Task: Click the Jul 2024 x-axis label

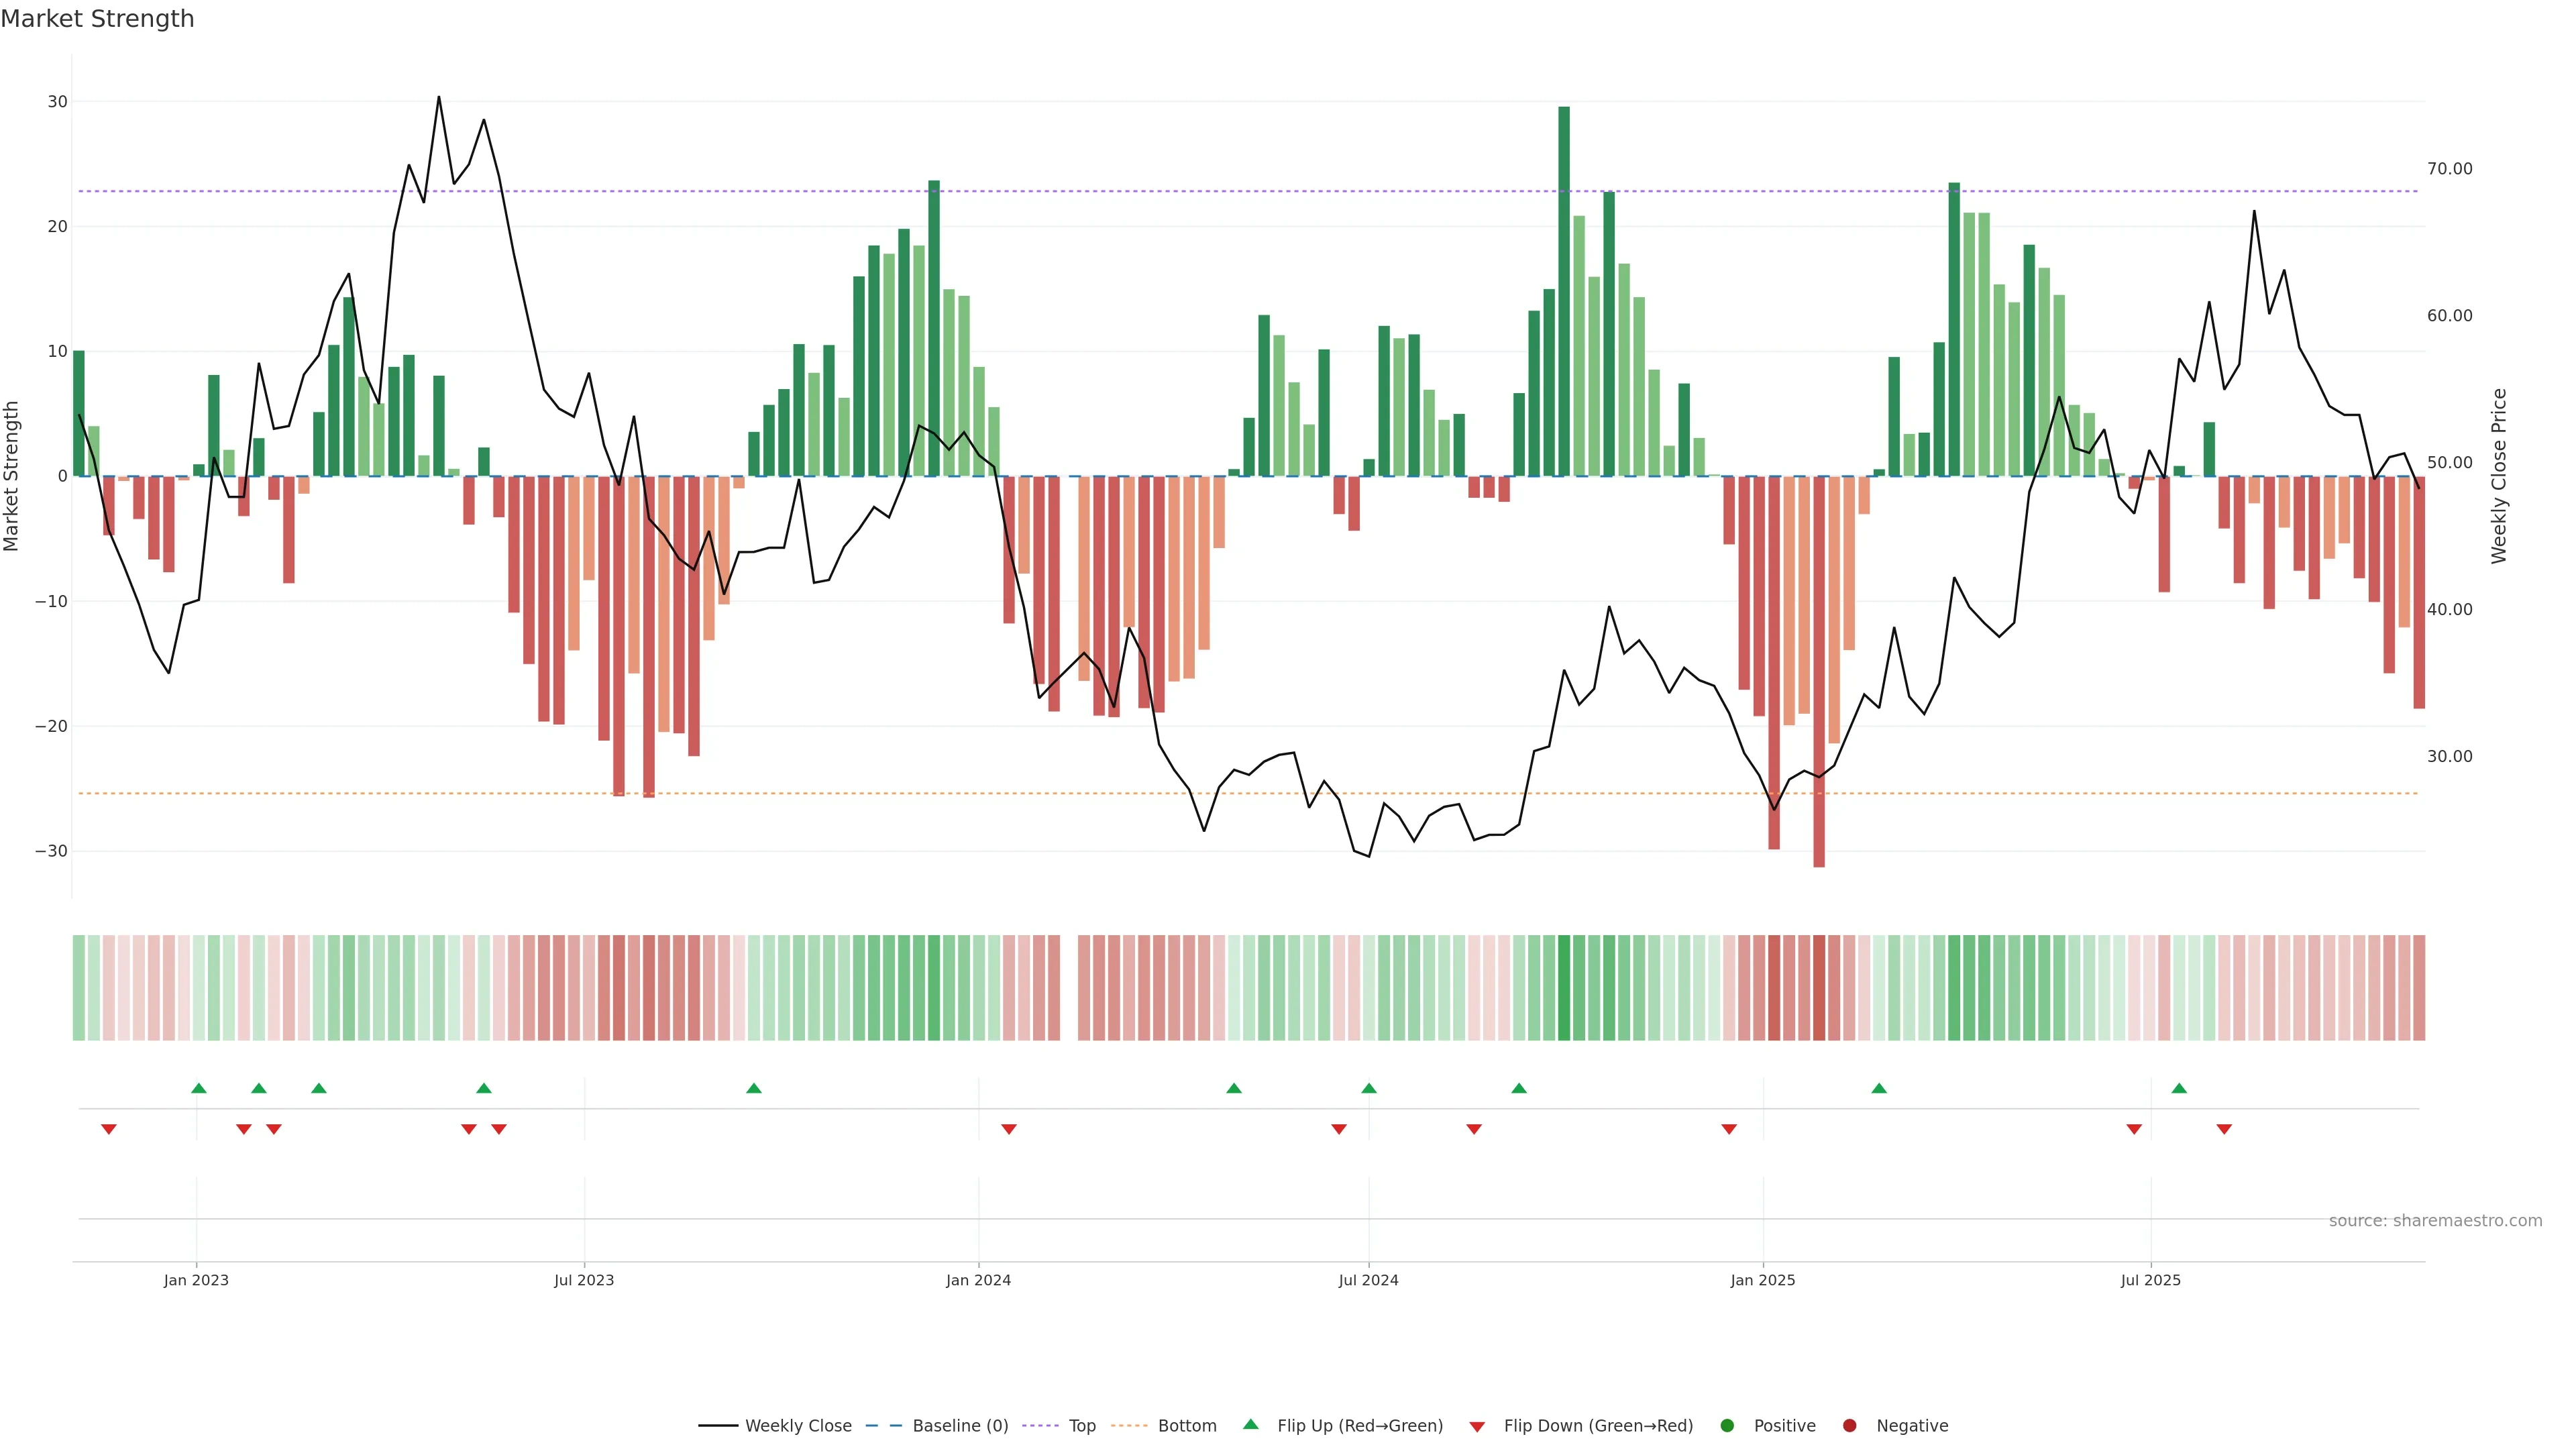Action: [1368, 1280]
